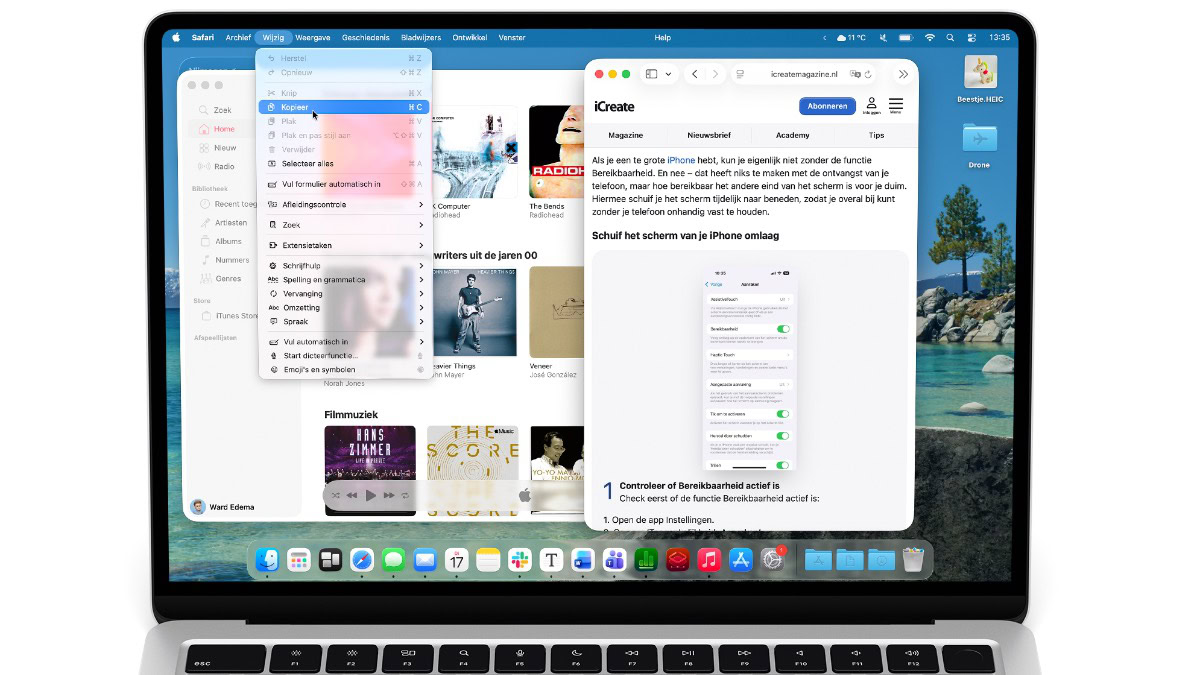Click the iCreate login person icon
Viewport: 1200px width, 675px height.
click(872, 105)
